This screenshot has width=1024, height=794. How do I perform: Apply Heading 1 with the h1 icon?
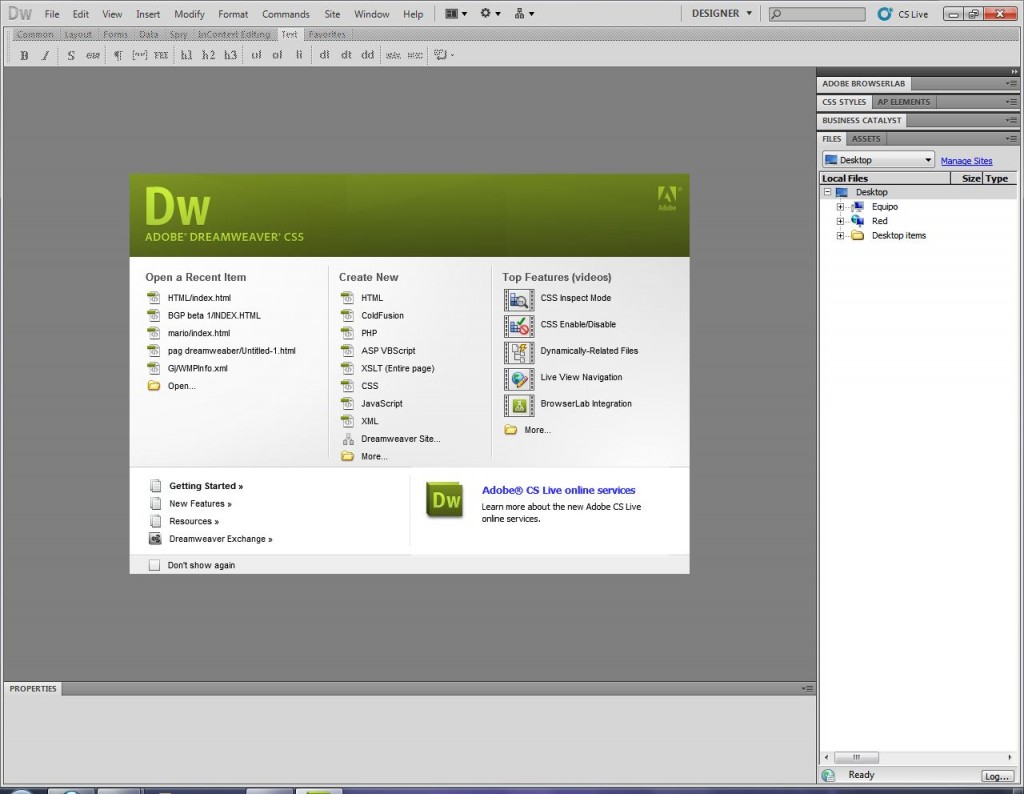tap(186, 55)
